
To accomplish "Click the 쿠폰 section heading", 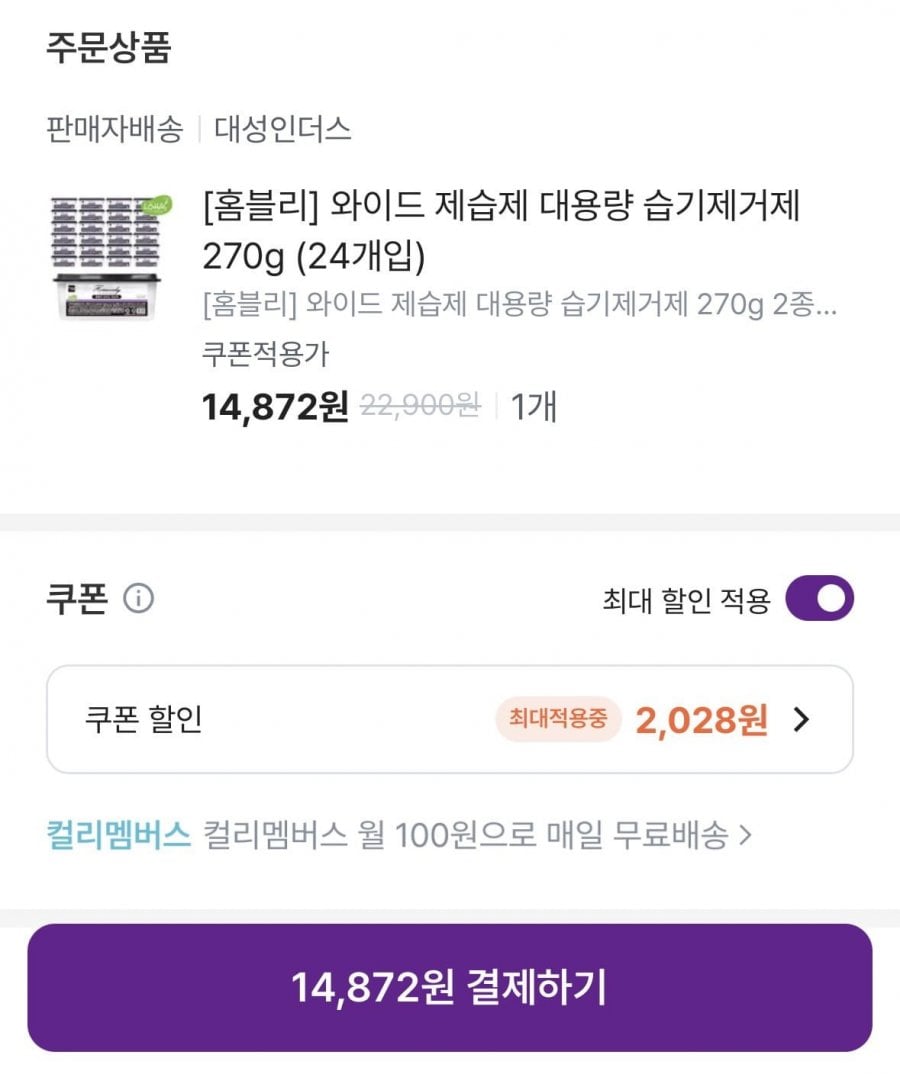I will 77,598.
